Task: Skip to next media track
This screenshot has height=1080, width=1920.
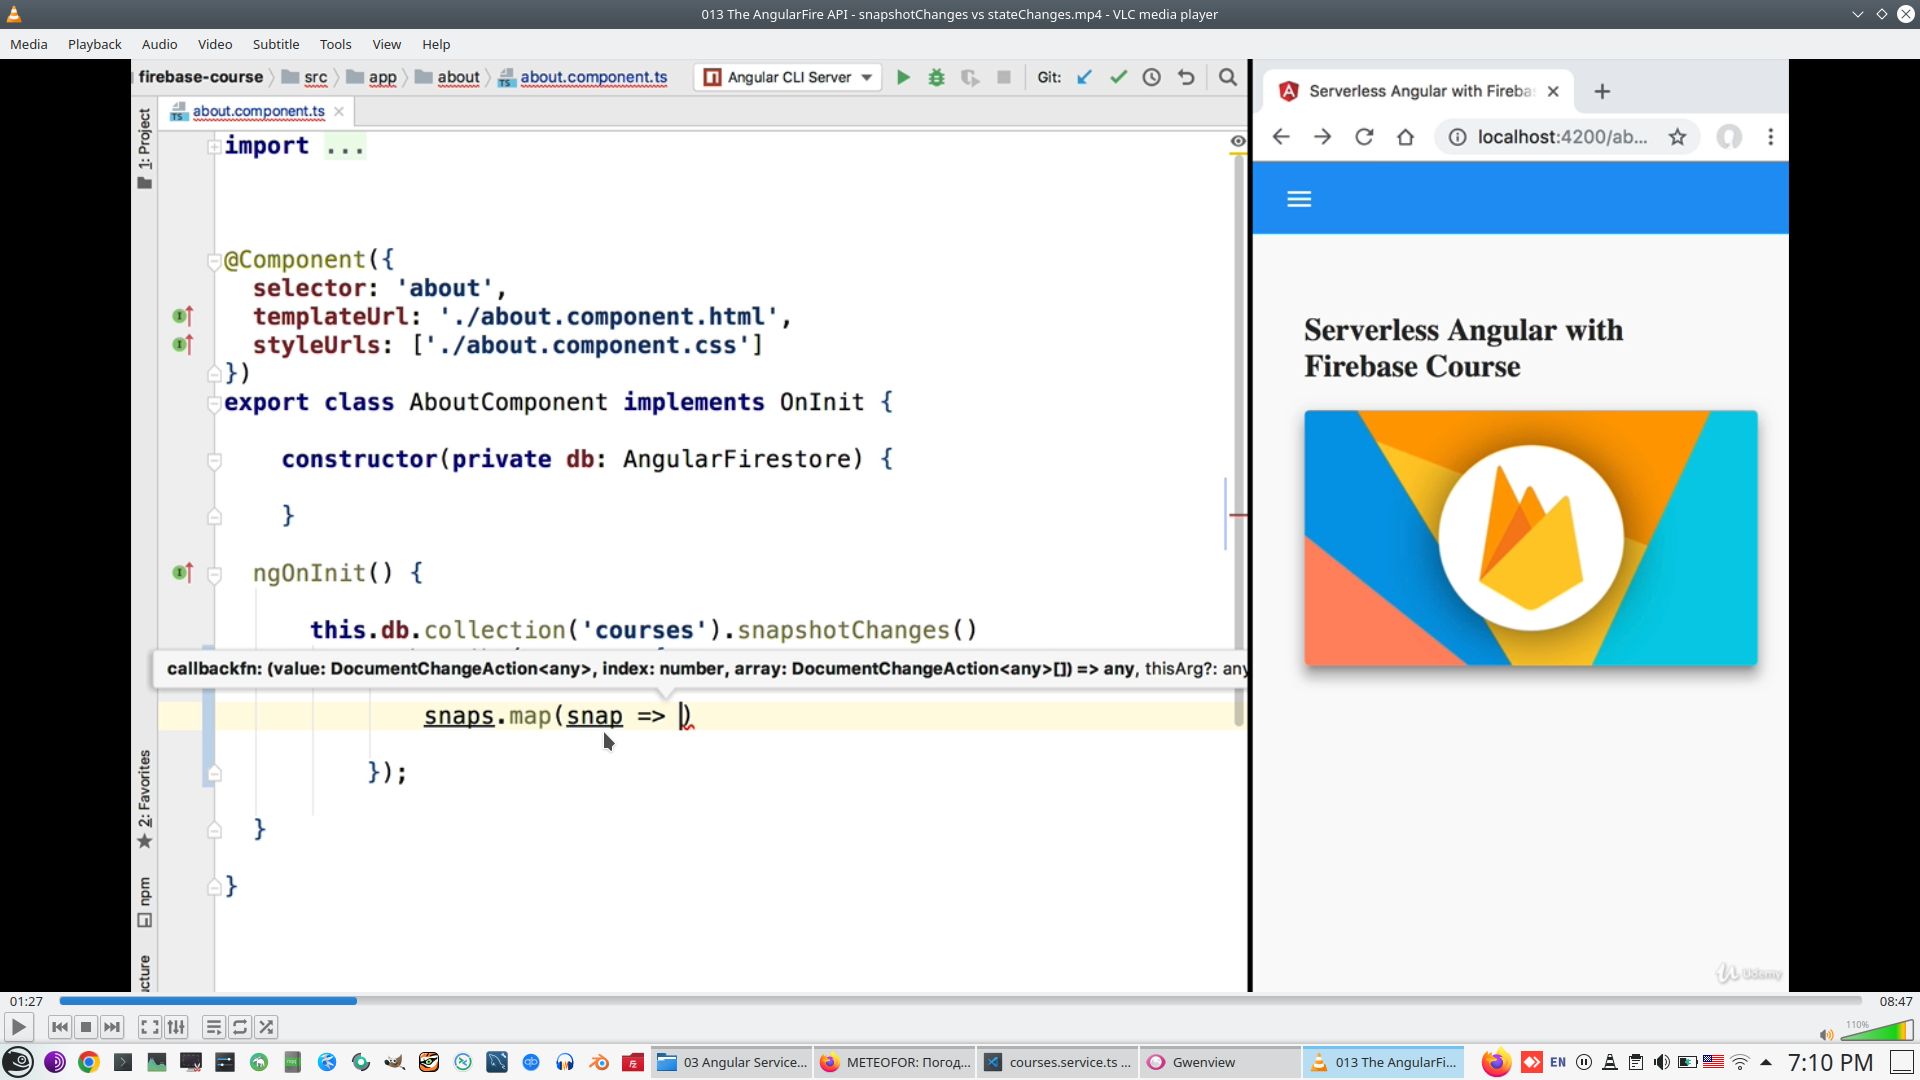Action: [x=112, y=1027]
